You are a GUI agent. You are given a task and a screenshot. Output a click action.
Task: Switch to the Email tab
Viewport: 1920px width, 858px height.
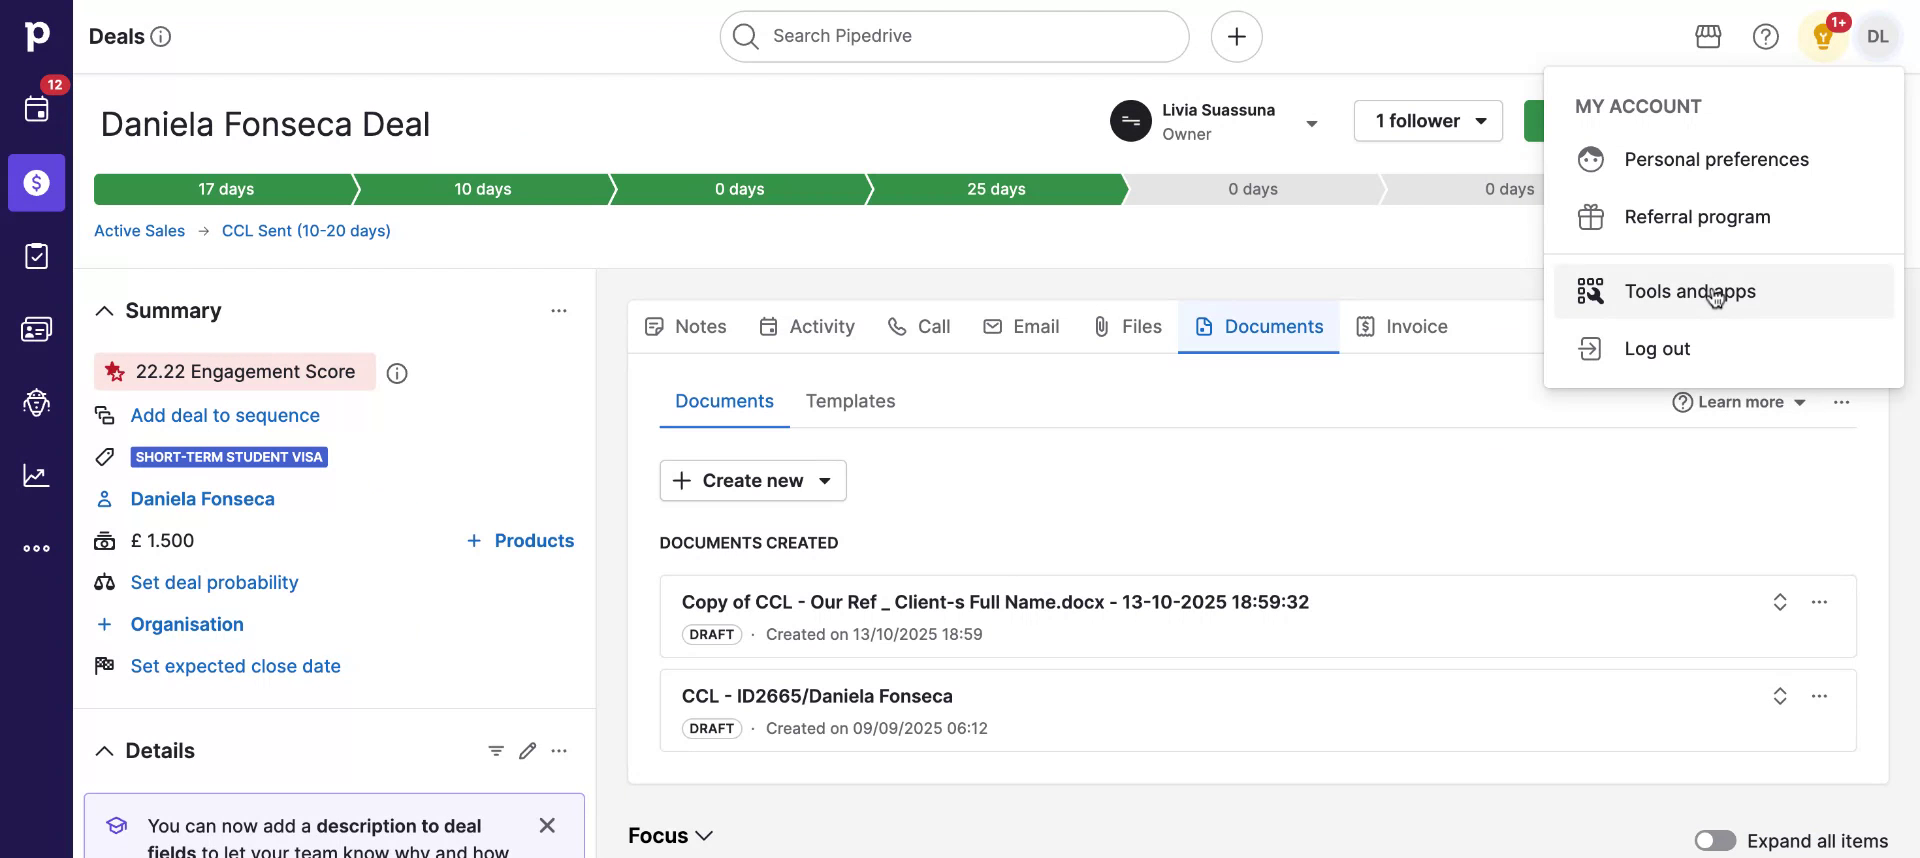pos(1021,327)
